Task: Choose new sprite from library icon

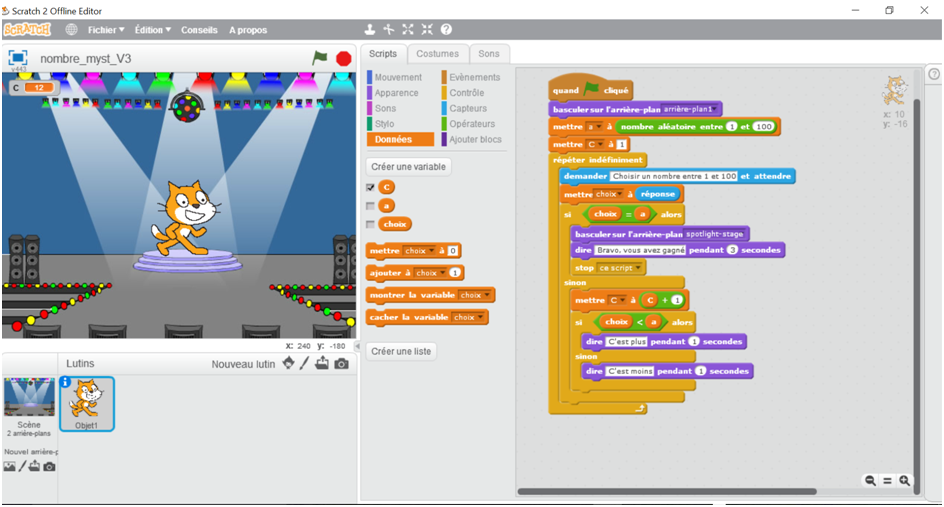Action: (289, 364)
